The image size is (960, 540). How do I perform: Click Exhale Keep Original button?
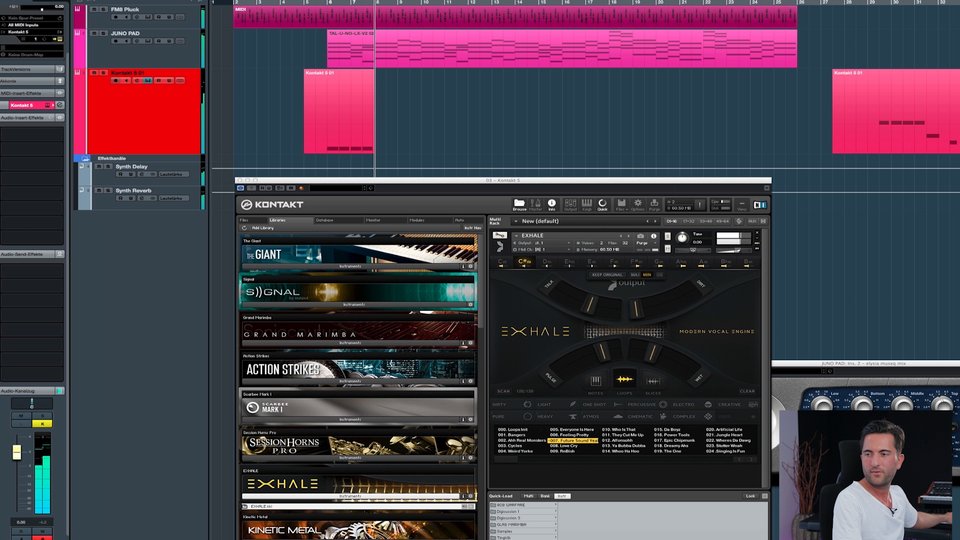click(606, 275)
